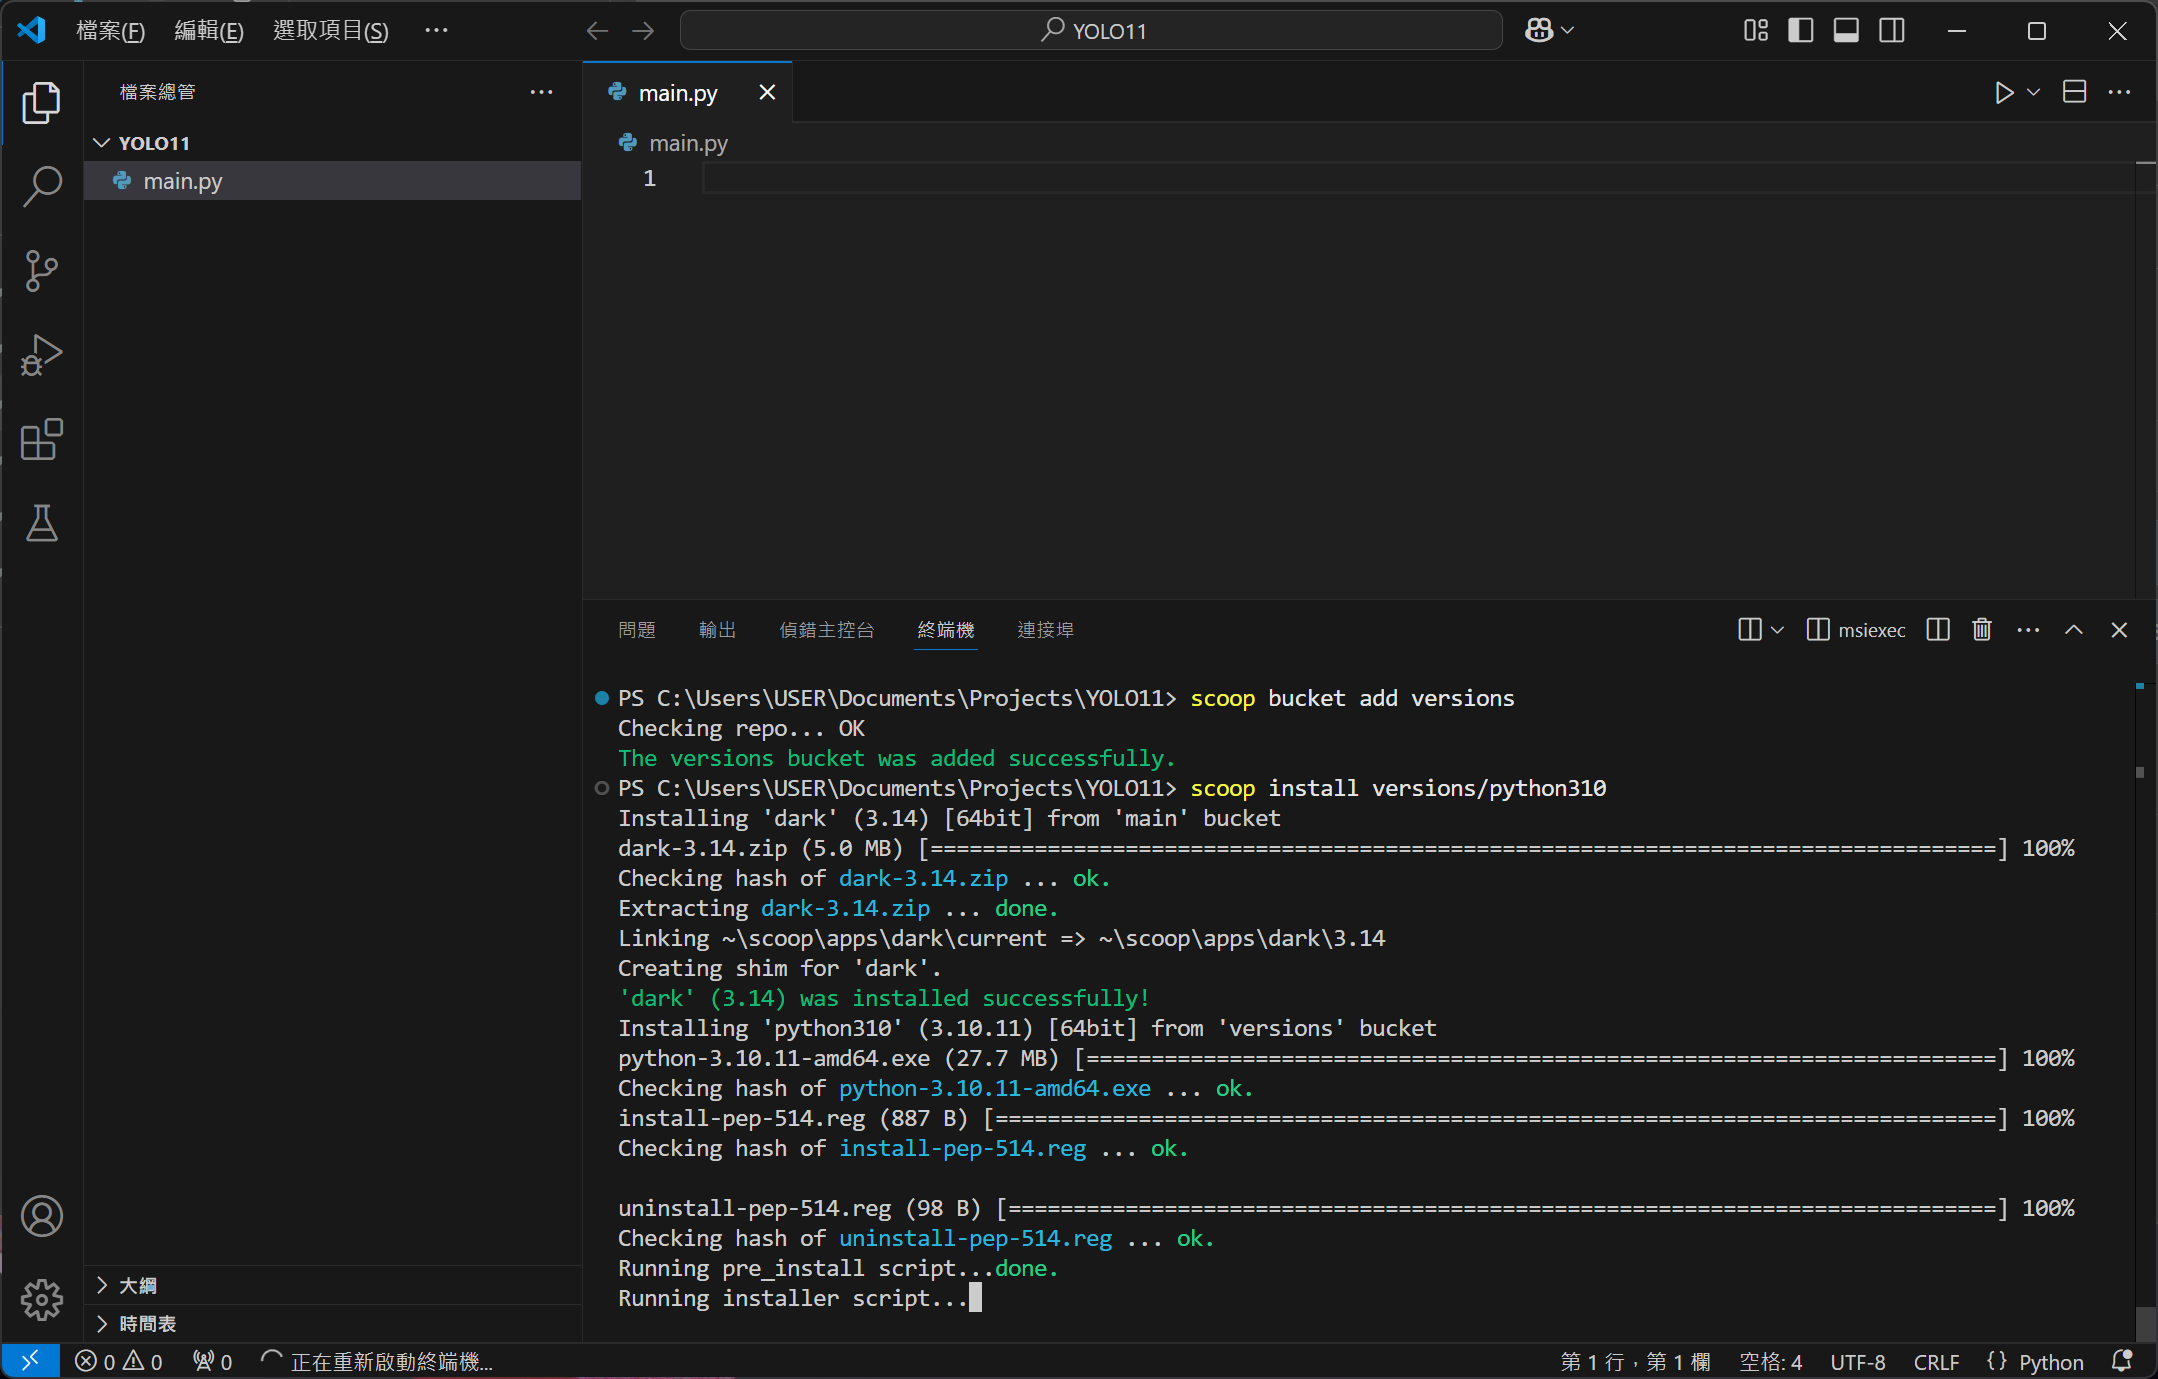
Task: Expand the 時間表 timeline section
Action: tap(147, 1323)
